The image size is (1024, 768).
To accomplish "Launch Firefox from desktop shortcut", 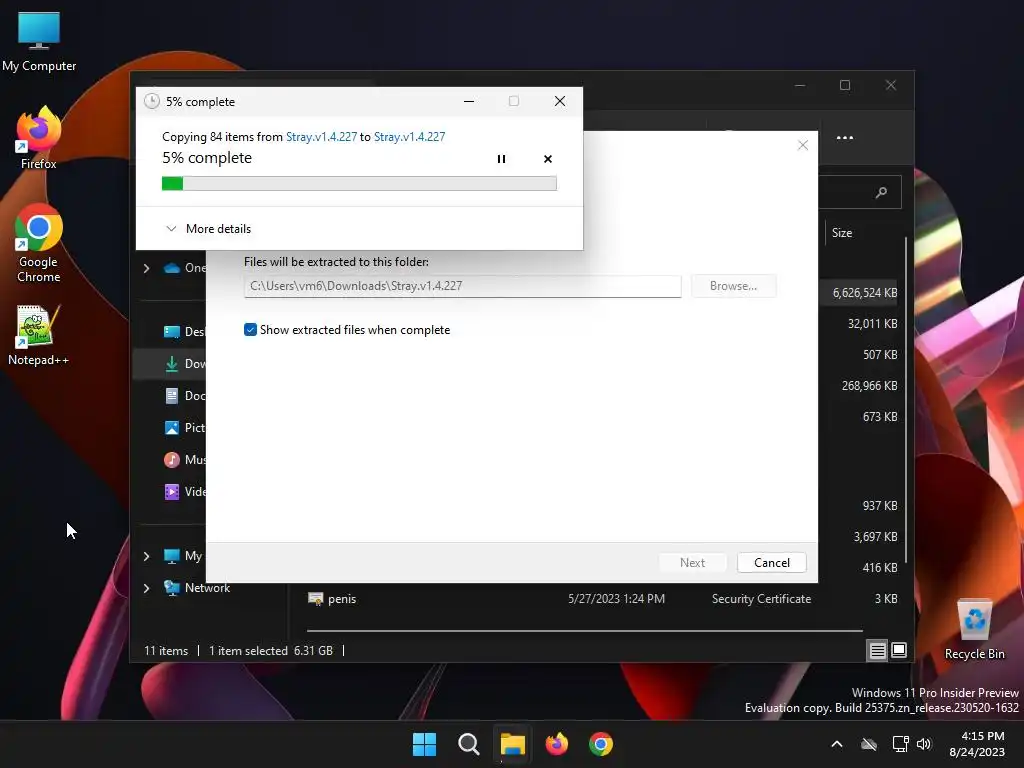I will coord(39,138).
